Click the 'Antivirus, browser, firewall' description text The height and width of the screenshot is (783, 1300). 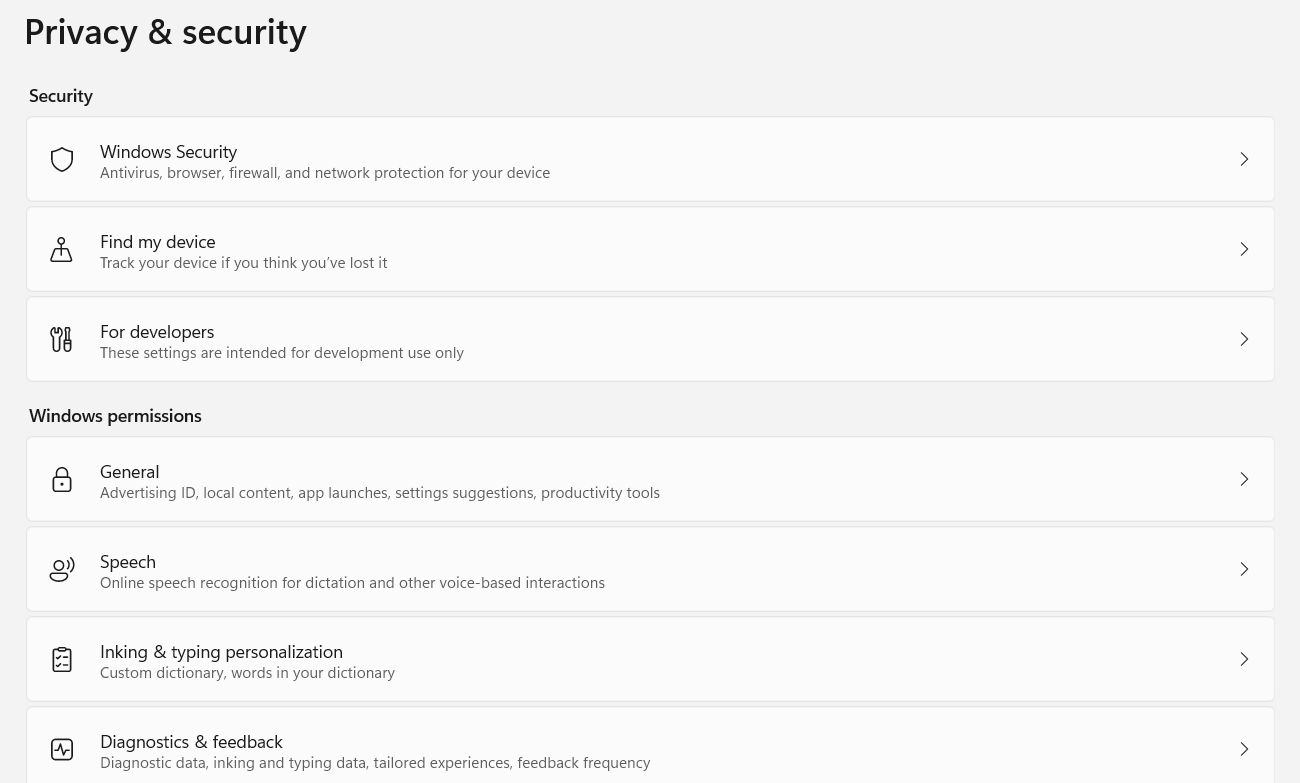[325, 173]
